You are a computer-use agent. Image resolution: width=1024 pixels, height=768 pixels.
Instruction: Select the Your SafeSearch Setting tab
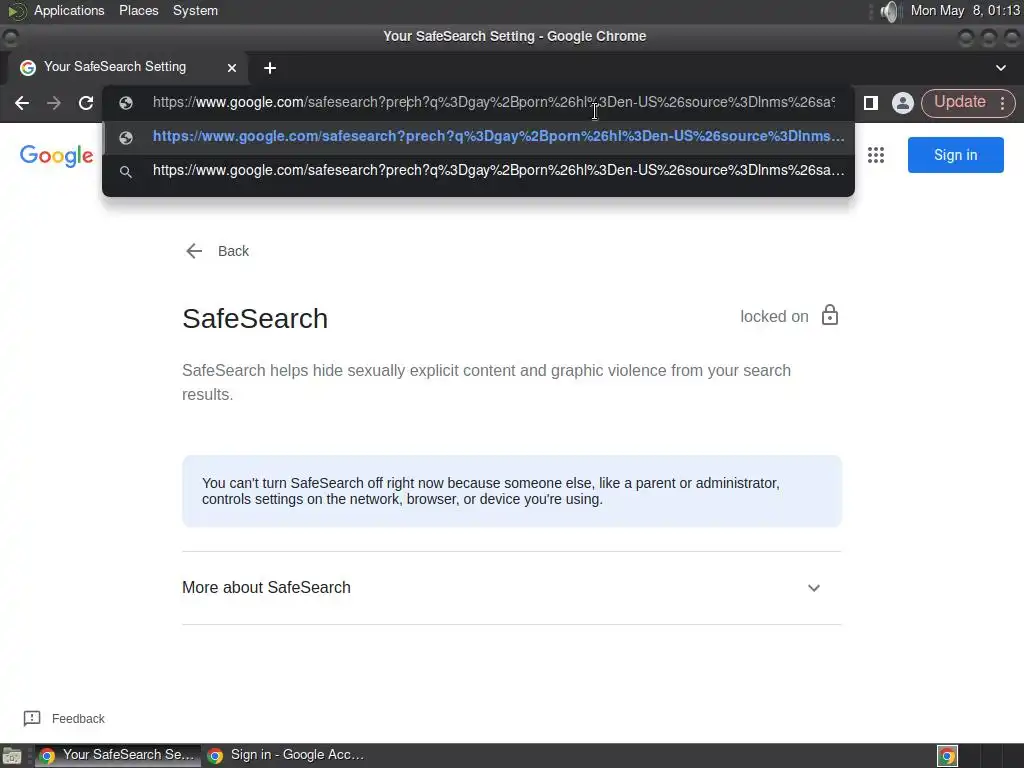[x=127, y=67]
